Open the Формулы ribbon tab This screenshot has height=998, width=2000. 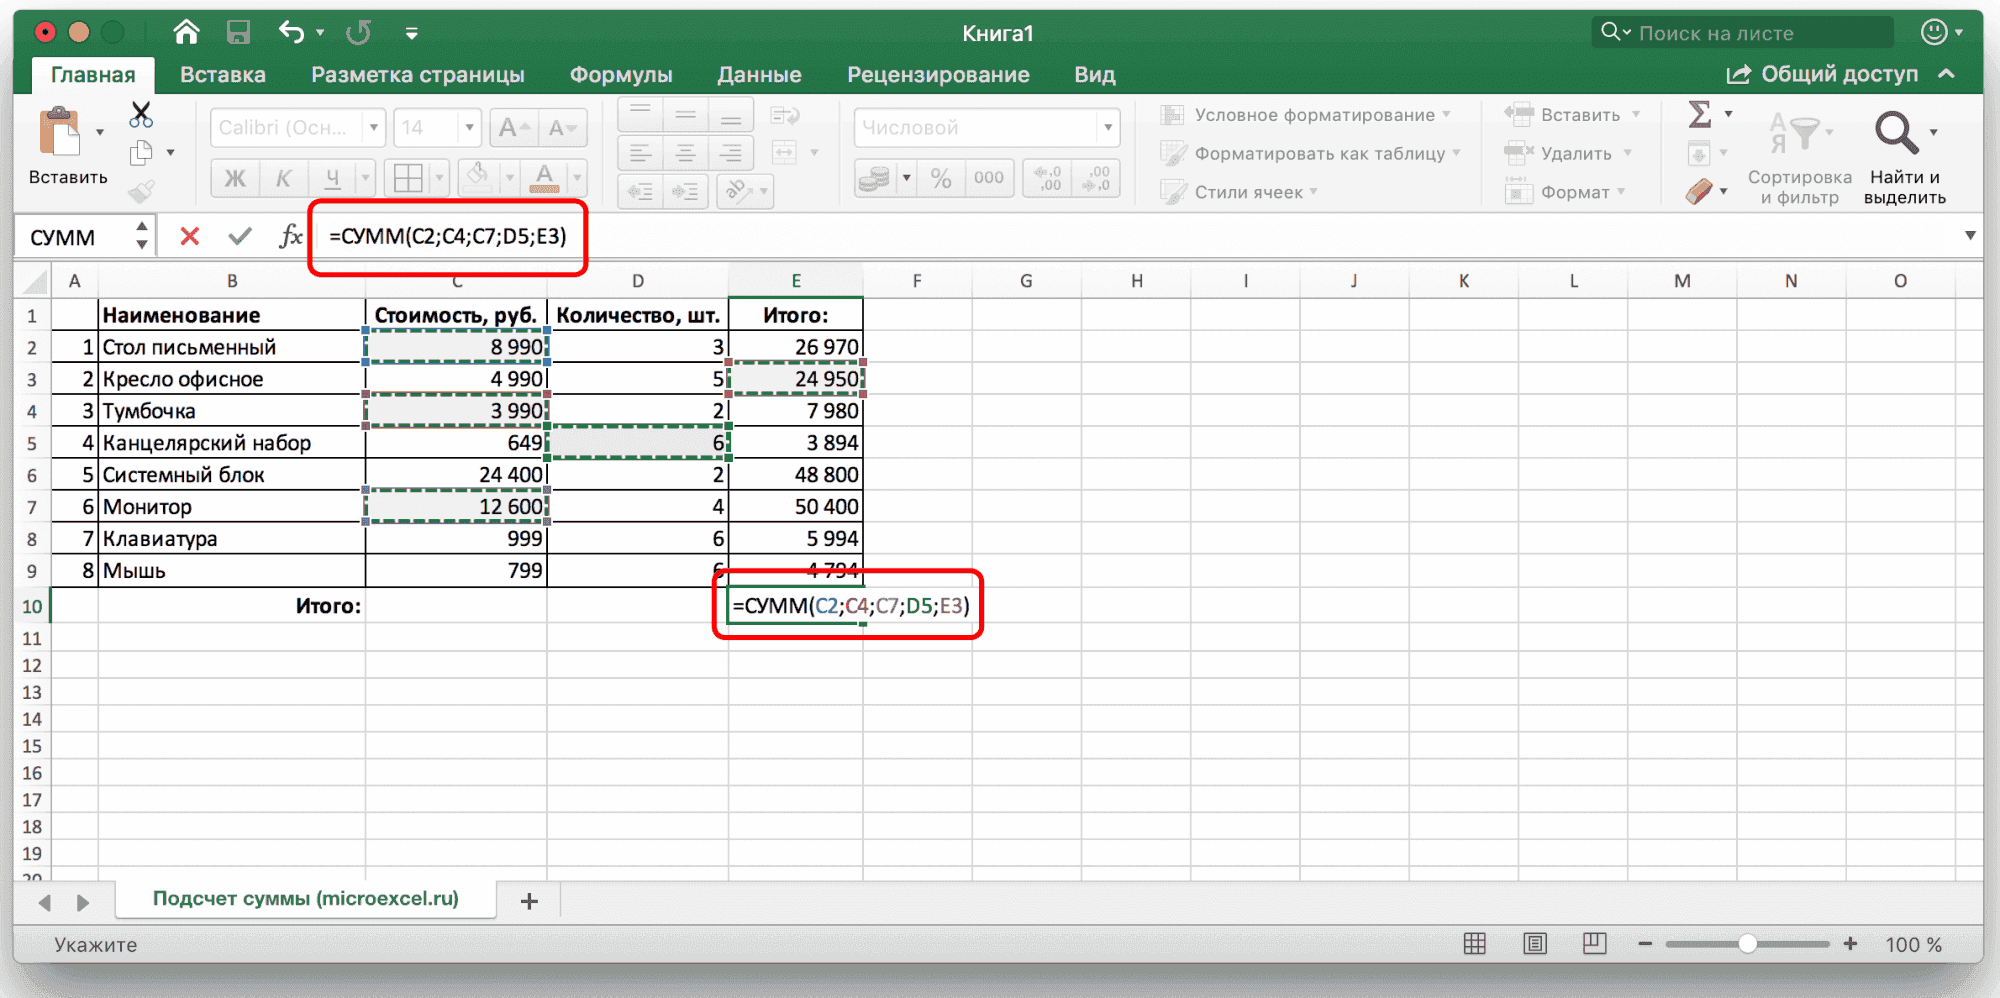click(620, 75)
